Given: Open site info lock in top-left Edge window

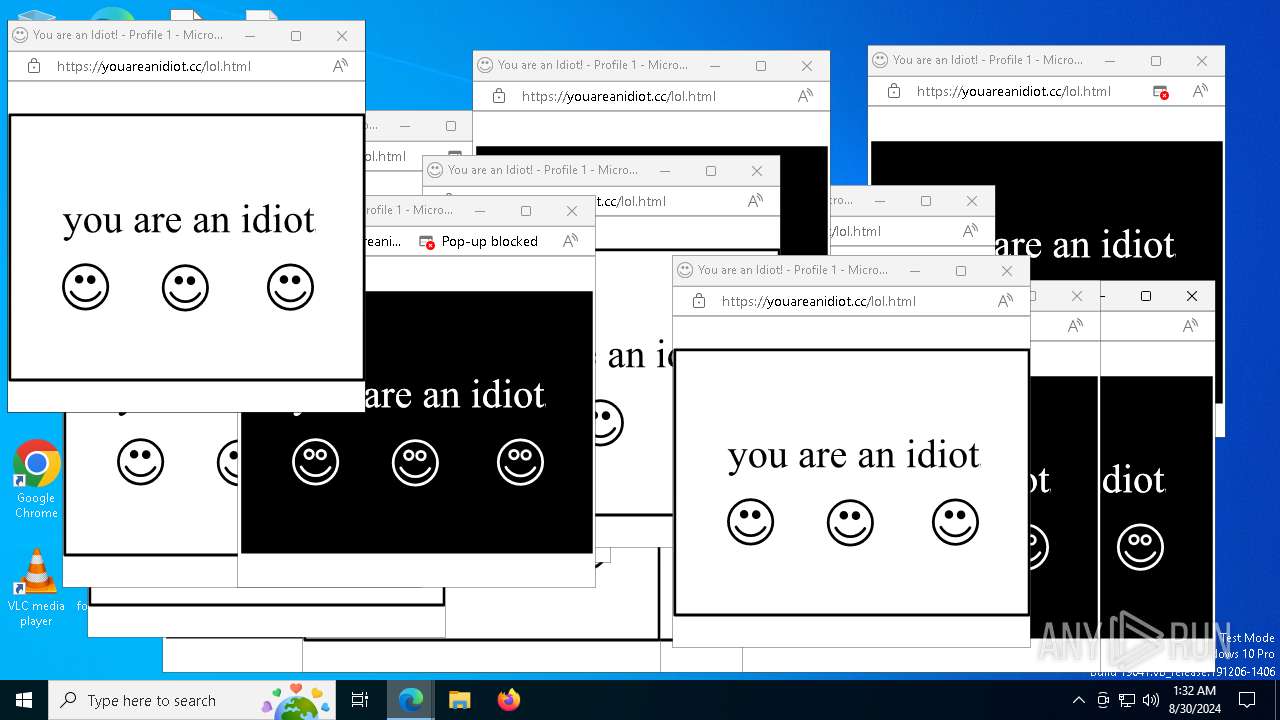Looking at the screenshot, I should pyautogui.click(x=34, y=66).
